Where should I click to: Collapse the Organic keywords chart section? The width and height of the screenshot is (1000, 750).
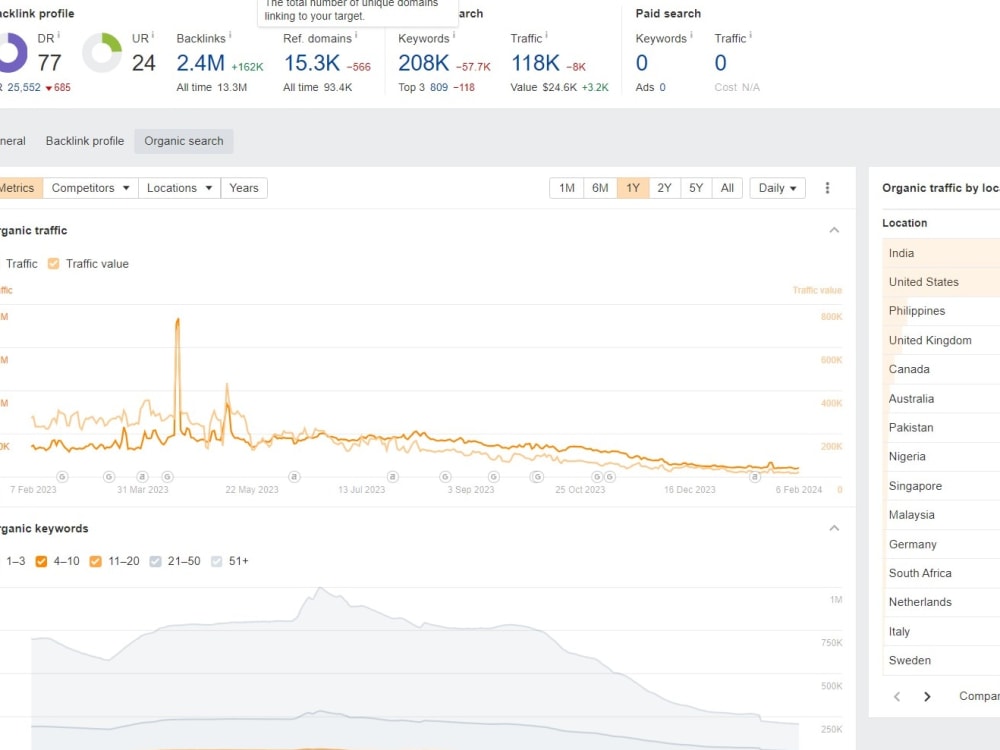click(x=834, y=528)
